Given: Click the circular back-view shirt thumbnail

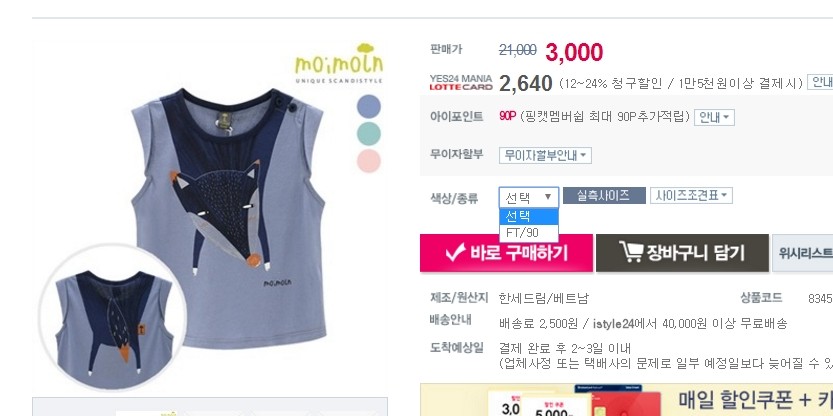Looking at the screenshot, I should (x=113, y=318).
